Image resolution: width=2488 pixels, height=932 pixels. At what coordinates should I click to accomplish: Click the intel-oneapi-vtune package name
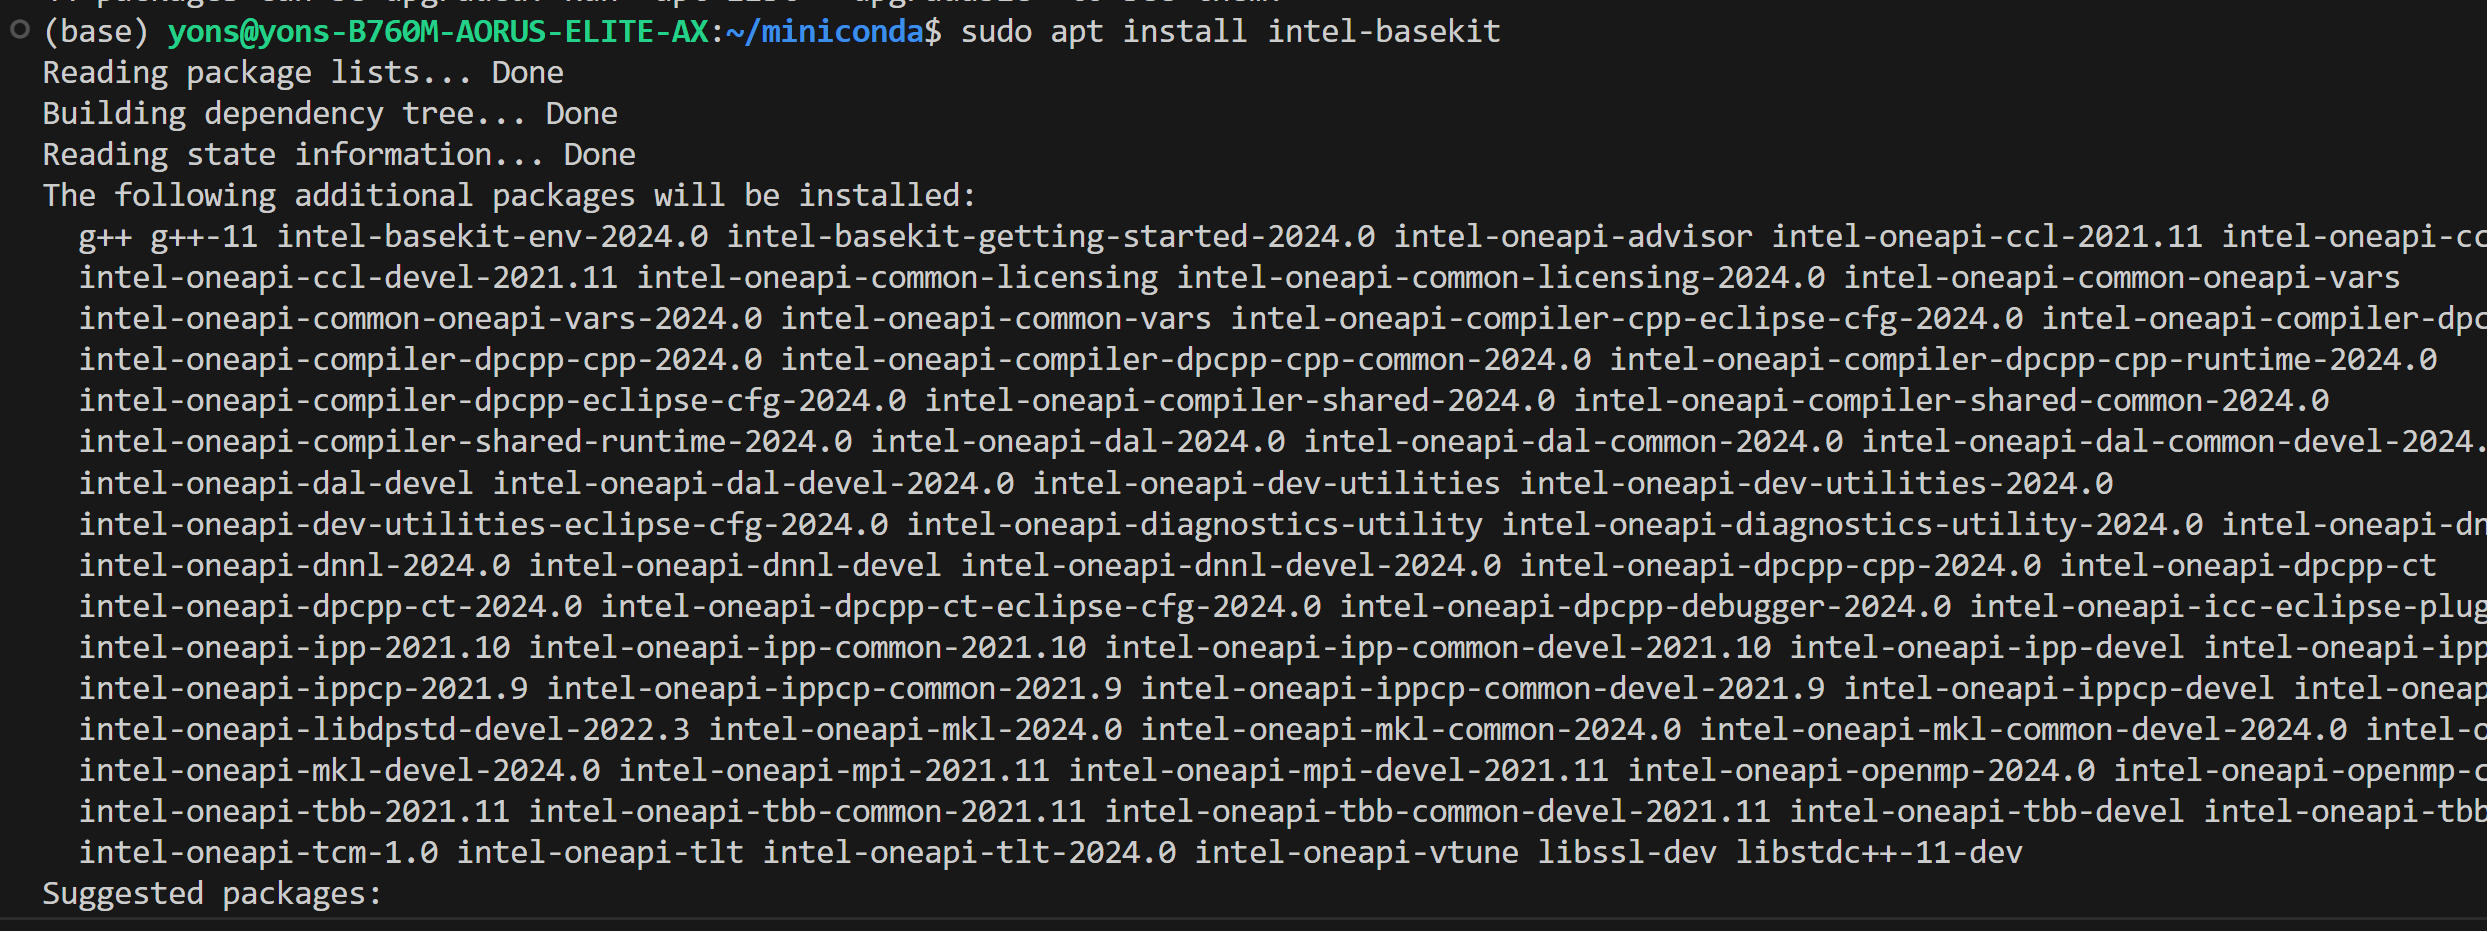point(1357,853)
